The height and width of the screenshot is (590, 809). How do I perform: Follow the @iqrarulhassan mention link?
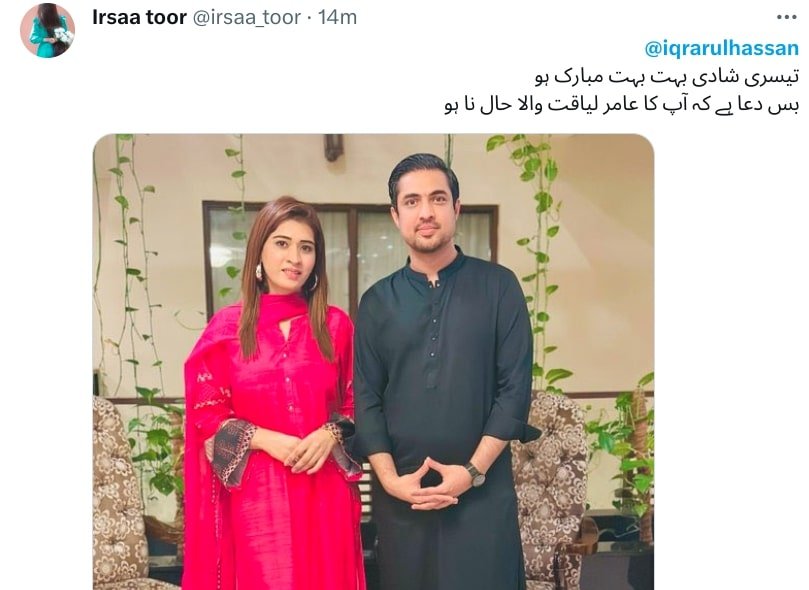721,48
